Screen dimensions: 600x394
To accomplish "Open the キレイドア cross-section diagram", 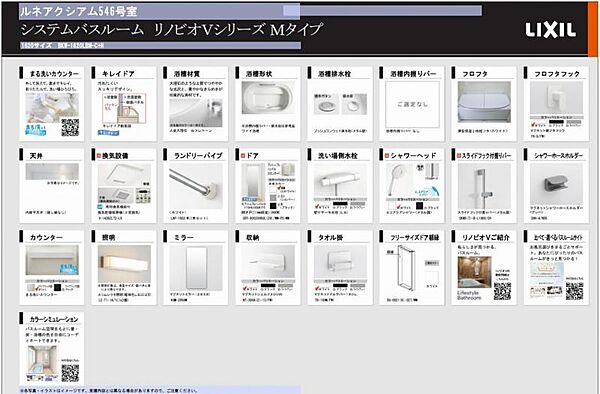I will click(124, 109).
